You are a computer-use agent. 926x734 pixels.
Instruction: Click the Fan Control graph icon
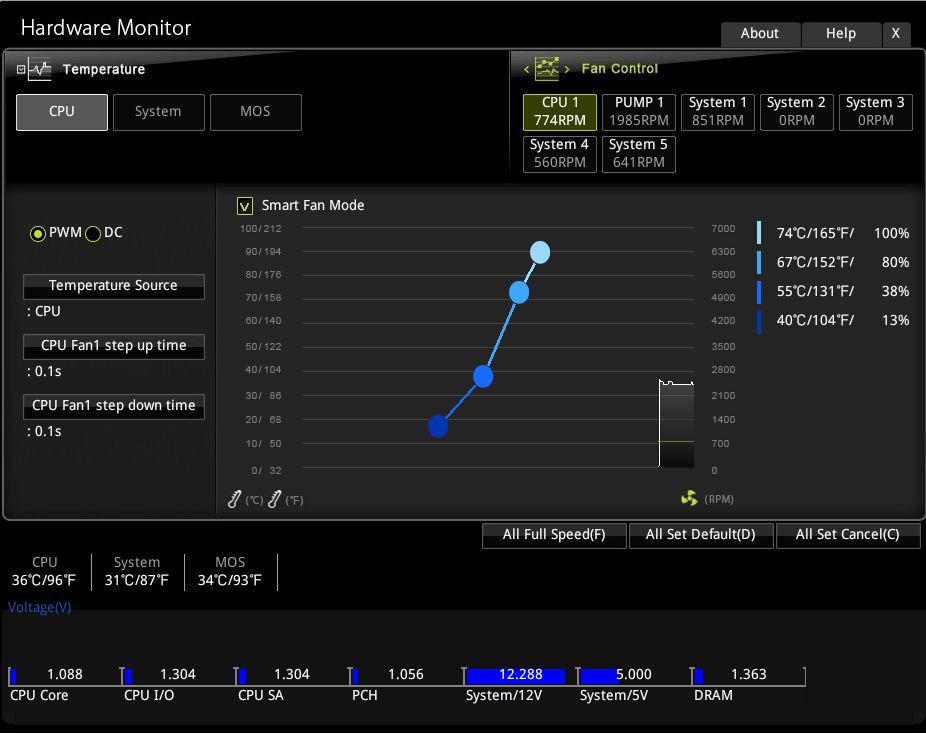click(x=547, y=69)
